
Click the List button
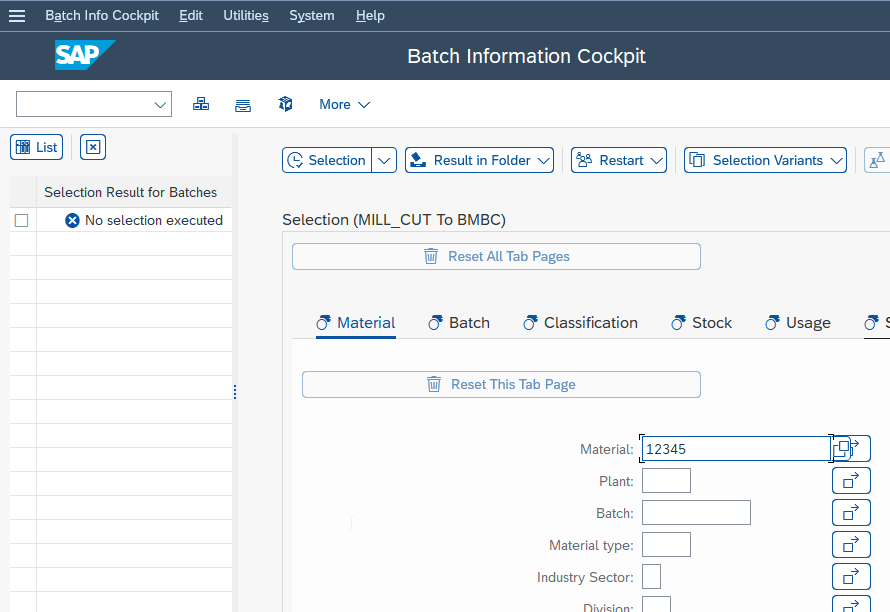[x=36, y=148]
